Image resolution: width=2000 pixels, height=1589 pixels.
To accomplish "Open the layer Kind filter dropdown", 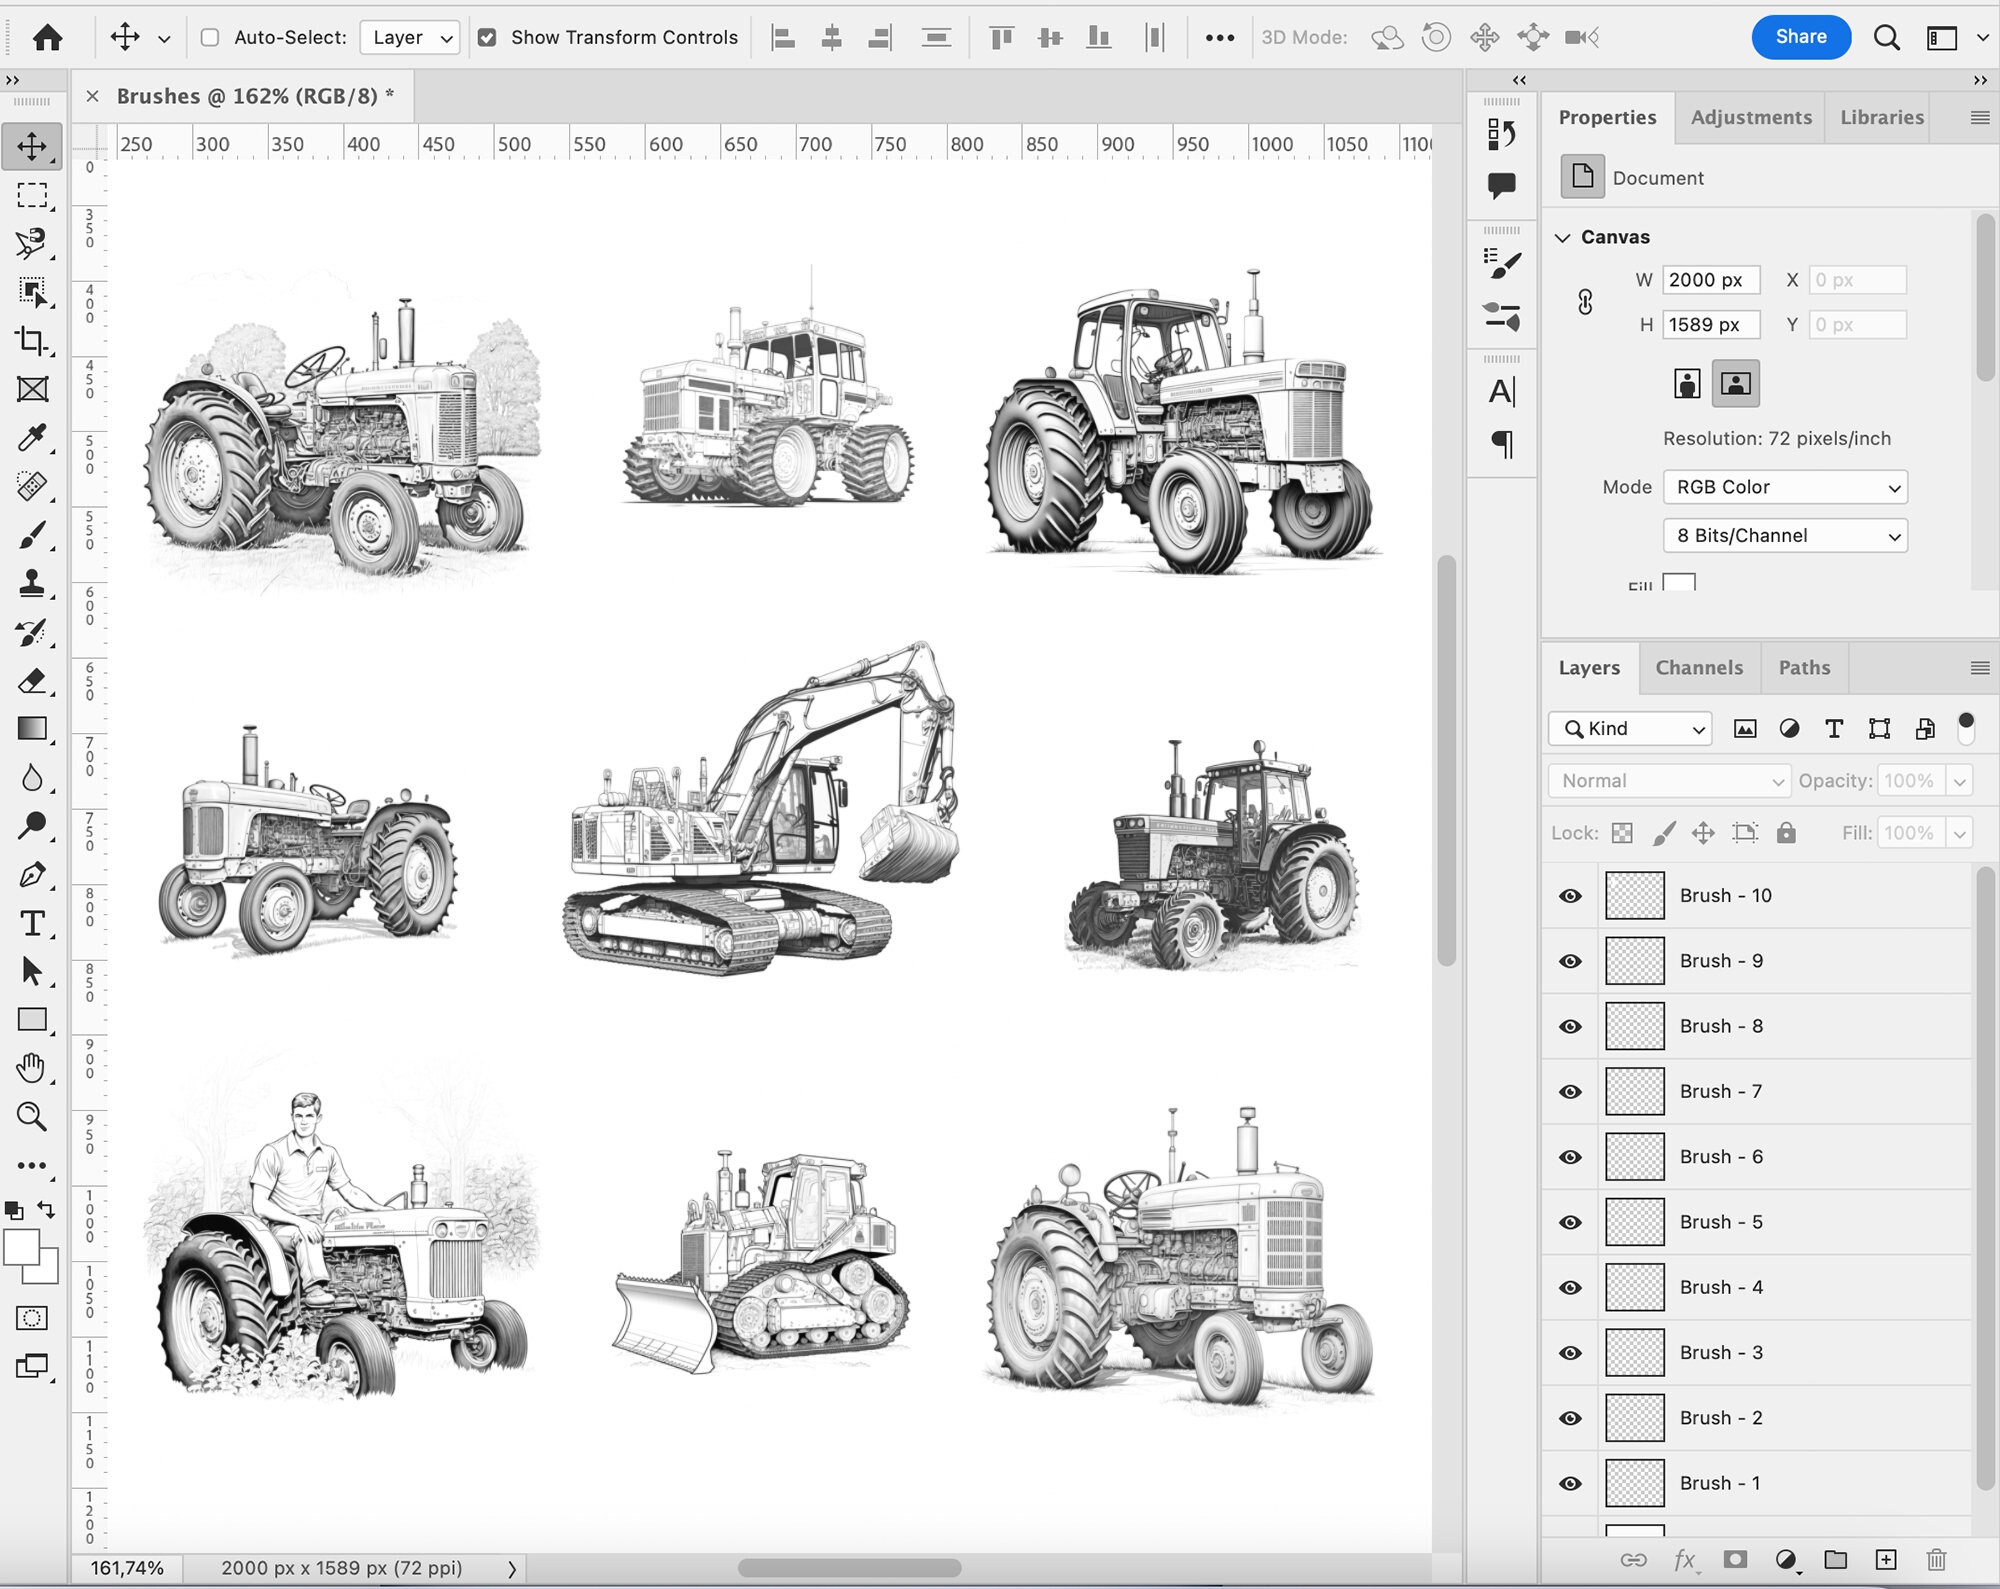I will click(x=1628, y=728).
